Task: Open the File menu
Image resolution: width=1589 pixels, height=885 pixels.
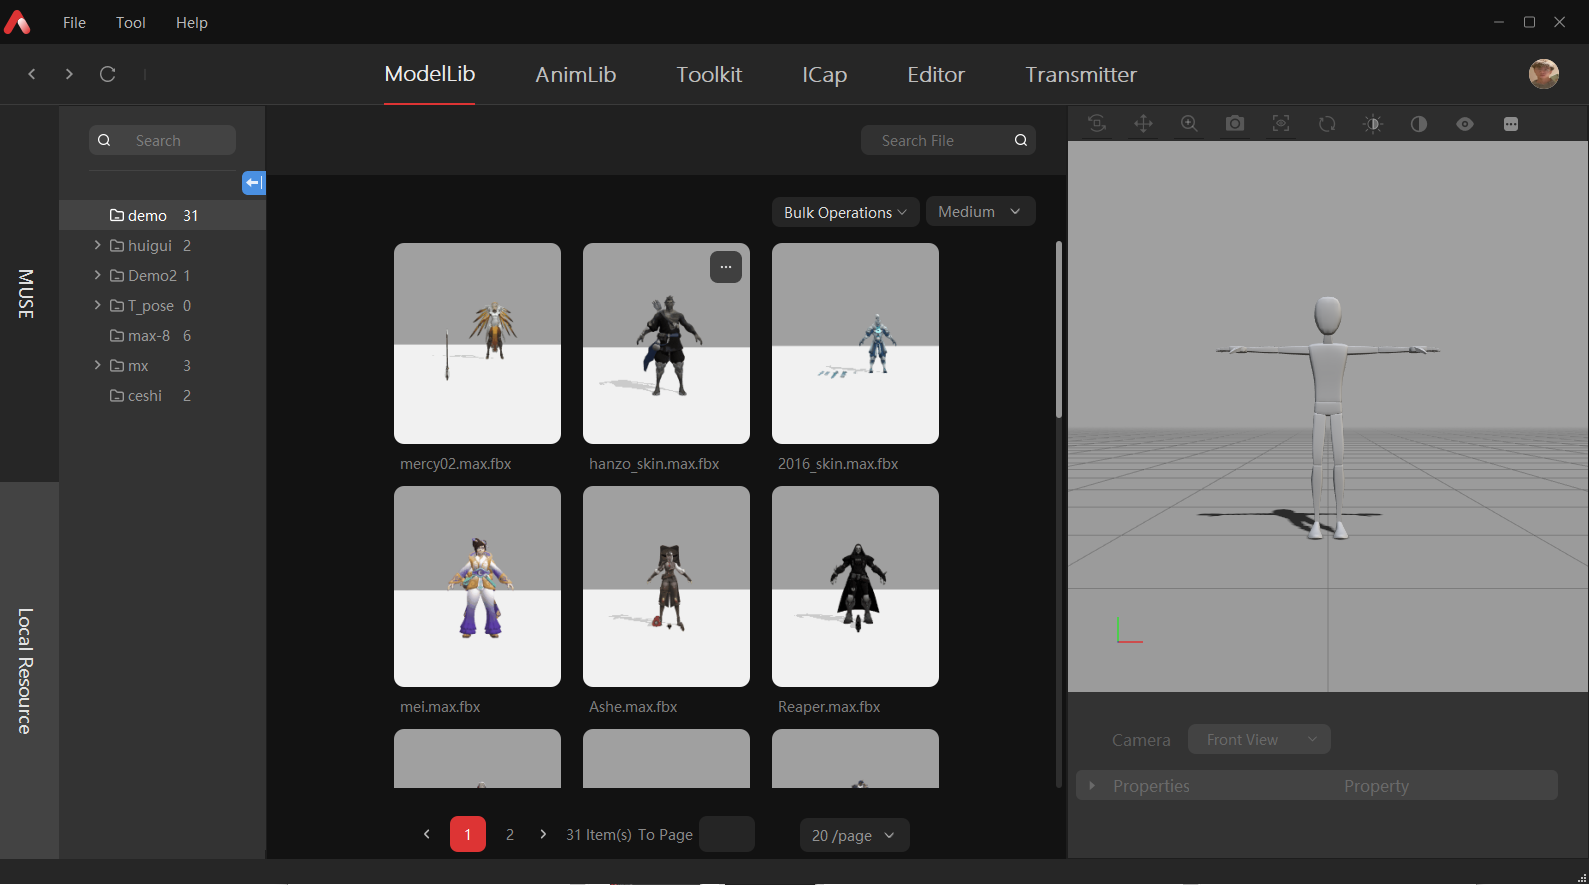Action: (75, 22)
